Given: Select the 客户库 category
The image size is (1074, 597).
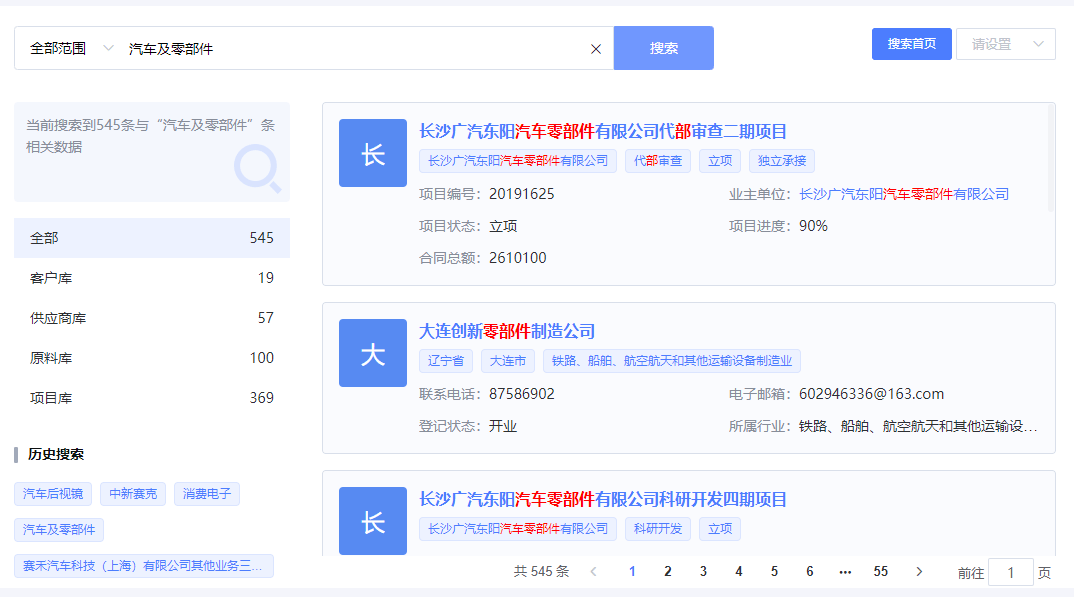Looking at the screenshot, I should tap(152, 278).
